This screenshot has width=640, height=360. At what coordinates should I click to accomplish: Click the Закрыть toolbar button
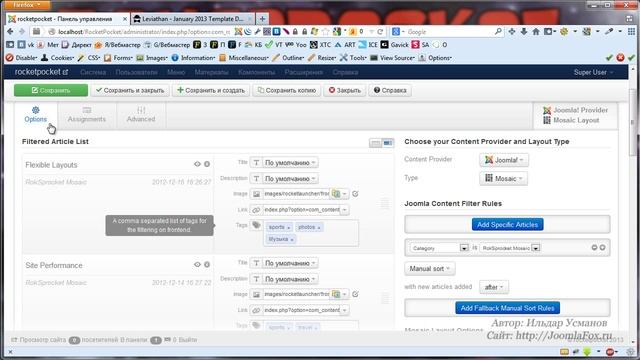[345, 90]
